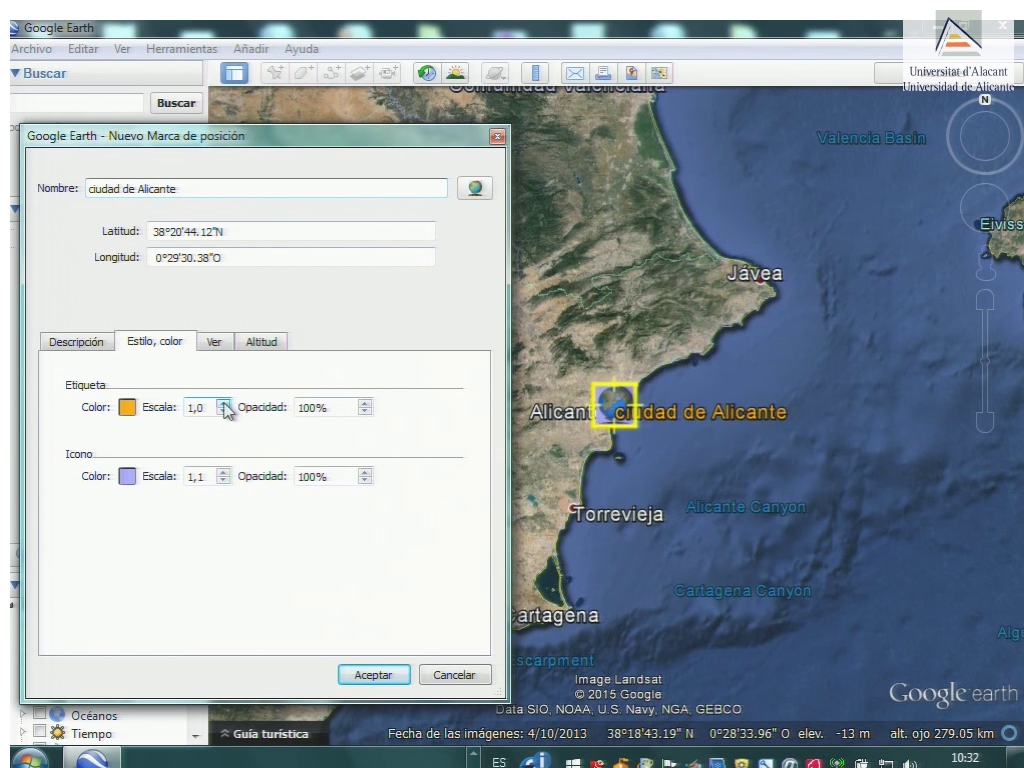
Task: Switch to the Descripción tab
Action: (76, 342)
